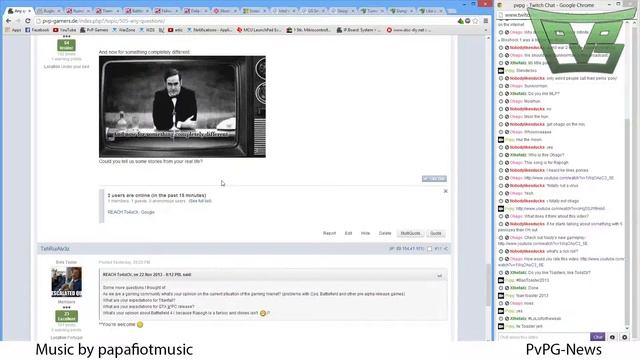Open the MCU LaunchPad bookmark
The image size is (640, 360).
(x=259, y=30)
